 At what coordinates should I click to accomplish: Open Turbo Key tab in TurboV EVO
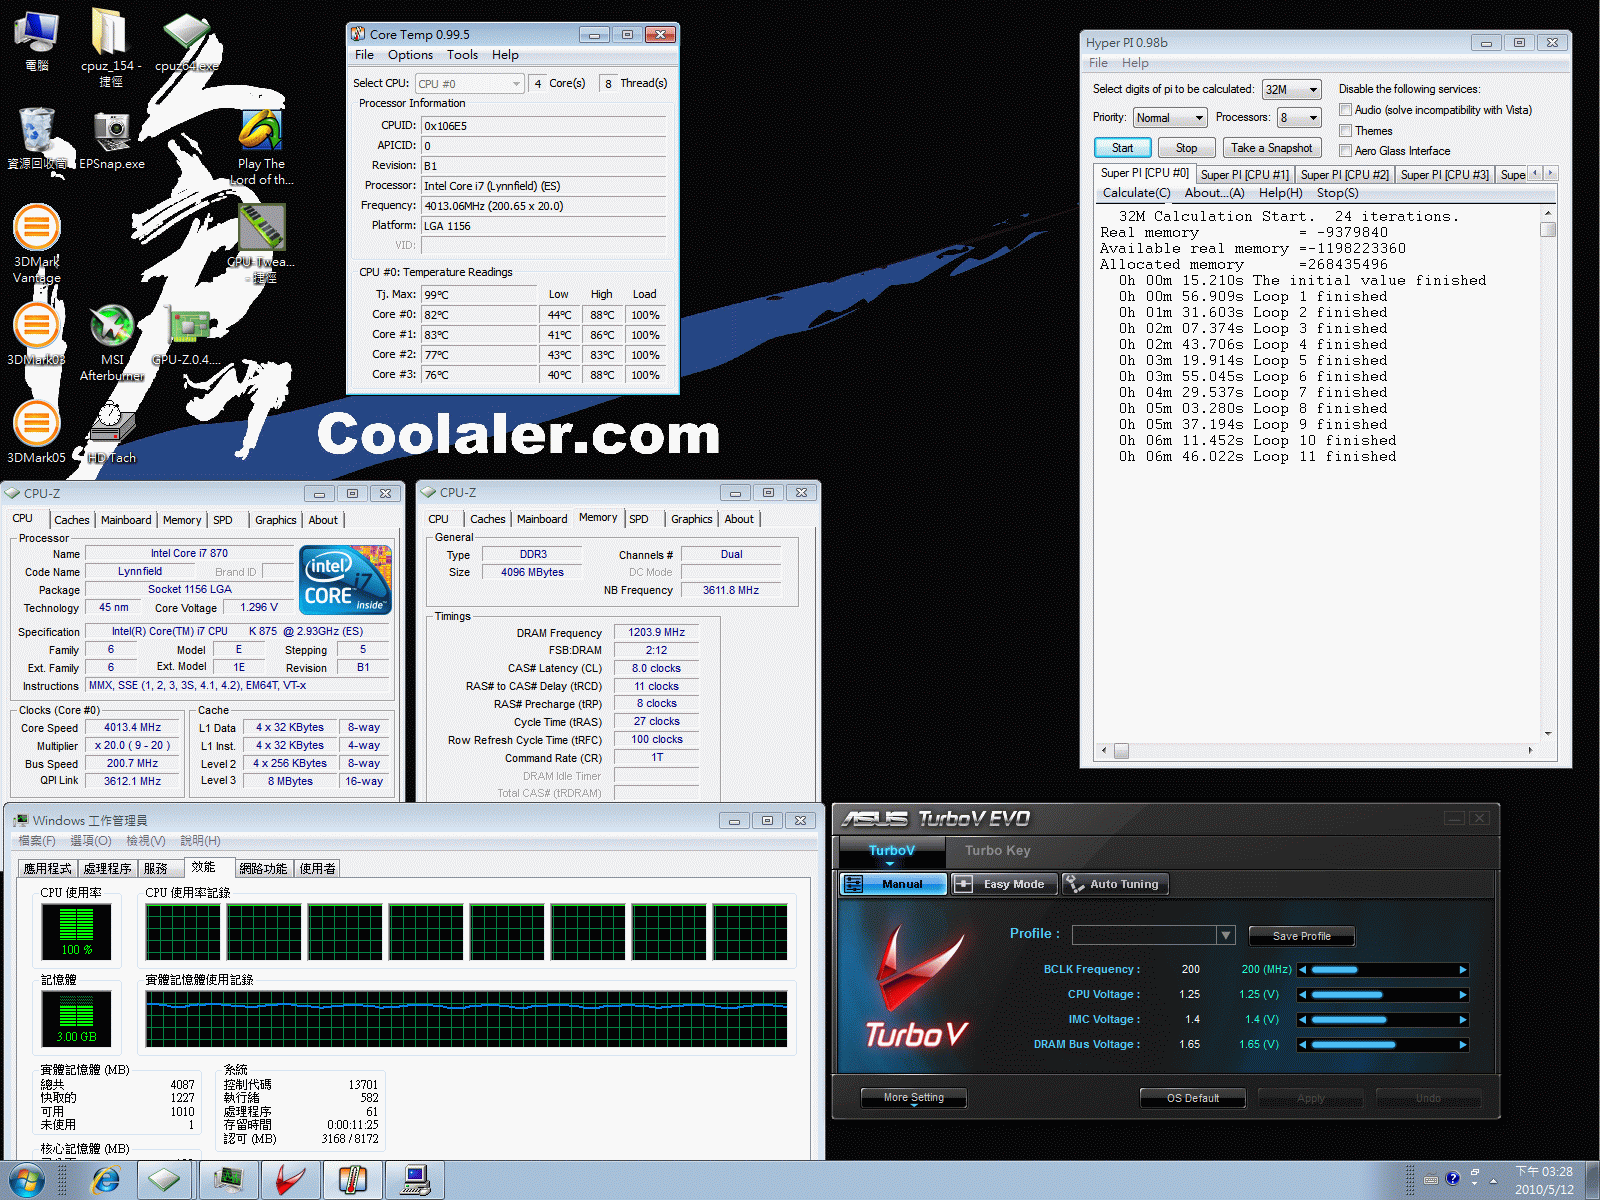pyautogui.click(x=997, y=850)
